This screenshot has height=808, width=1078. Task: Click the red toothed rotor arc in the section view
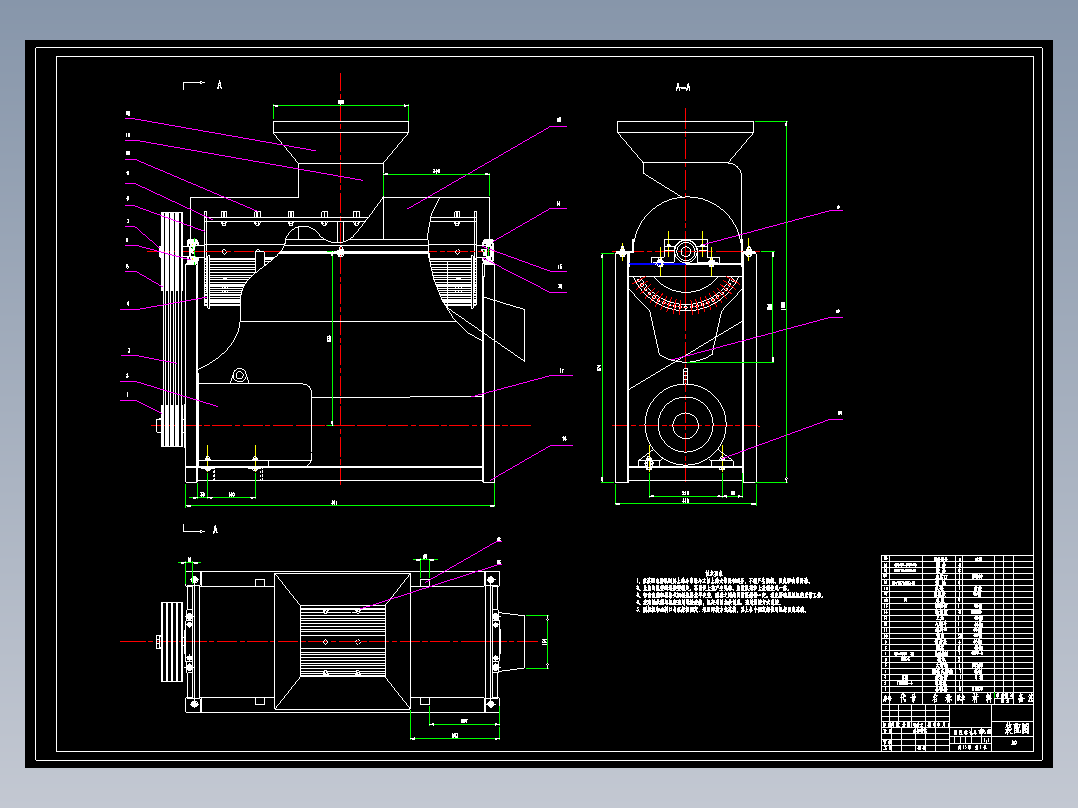(x=685, y=295)
